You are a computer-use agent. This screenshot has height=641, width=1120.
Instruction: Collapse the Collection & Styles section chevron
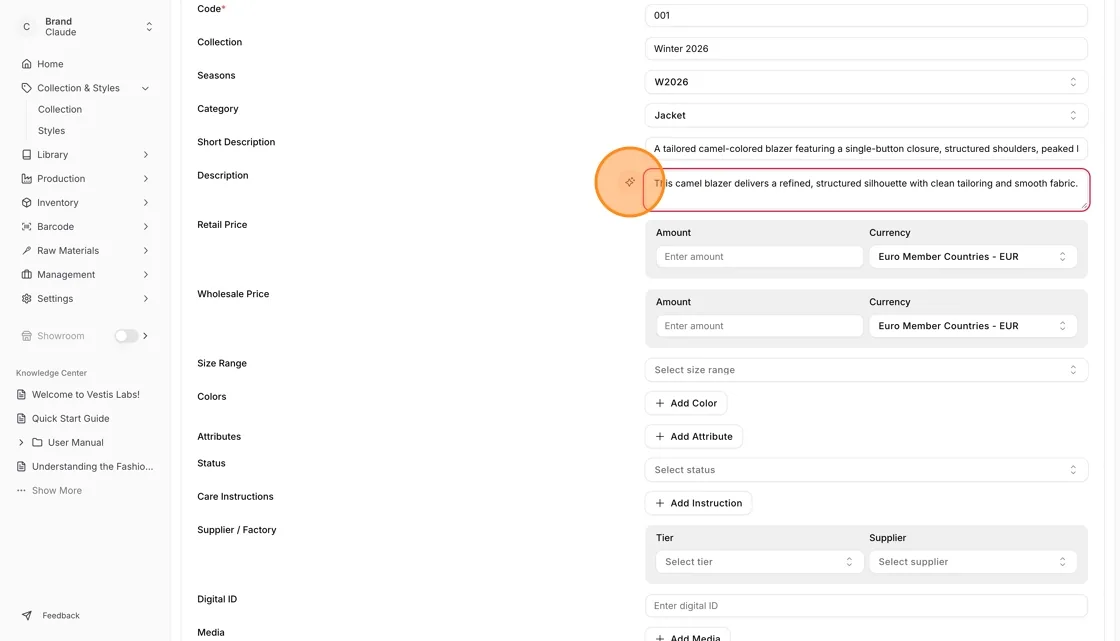coord(145,89)
